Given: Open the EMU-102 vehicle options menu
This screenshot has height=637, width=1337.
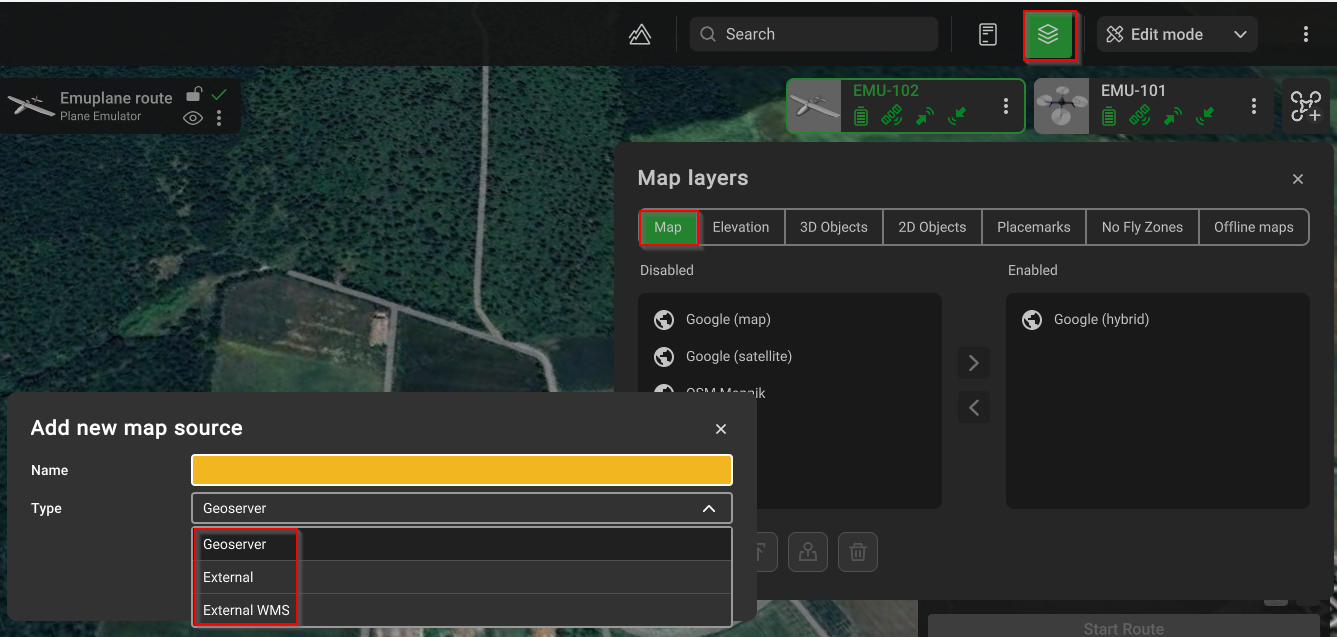Looking at the screenshot, I should [1006, 106].
